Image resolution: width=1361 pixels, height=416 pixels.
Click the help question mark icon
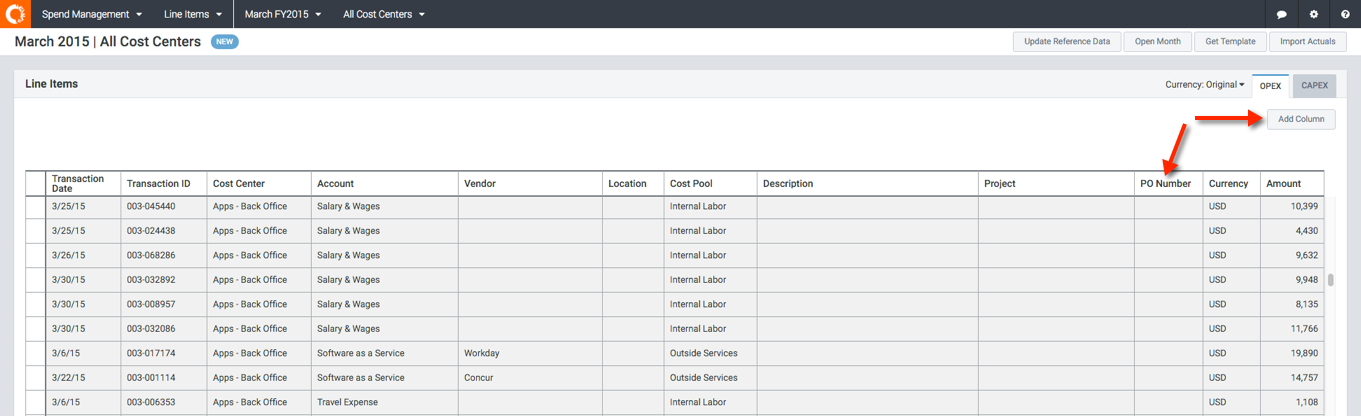coord(1345,15)
